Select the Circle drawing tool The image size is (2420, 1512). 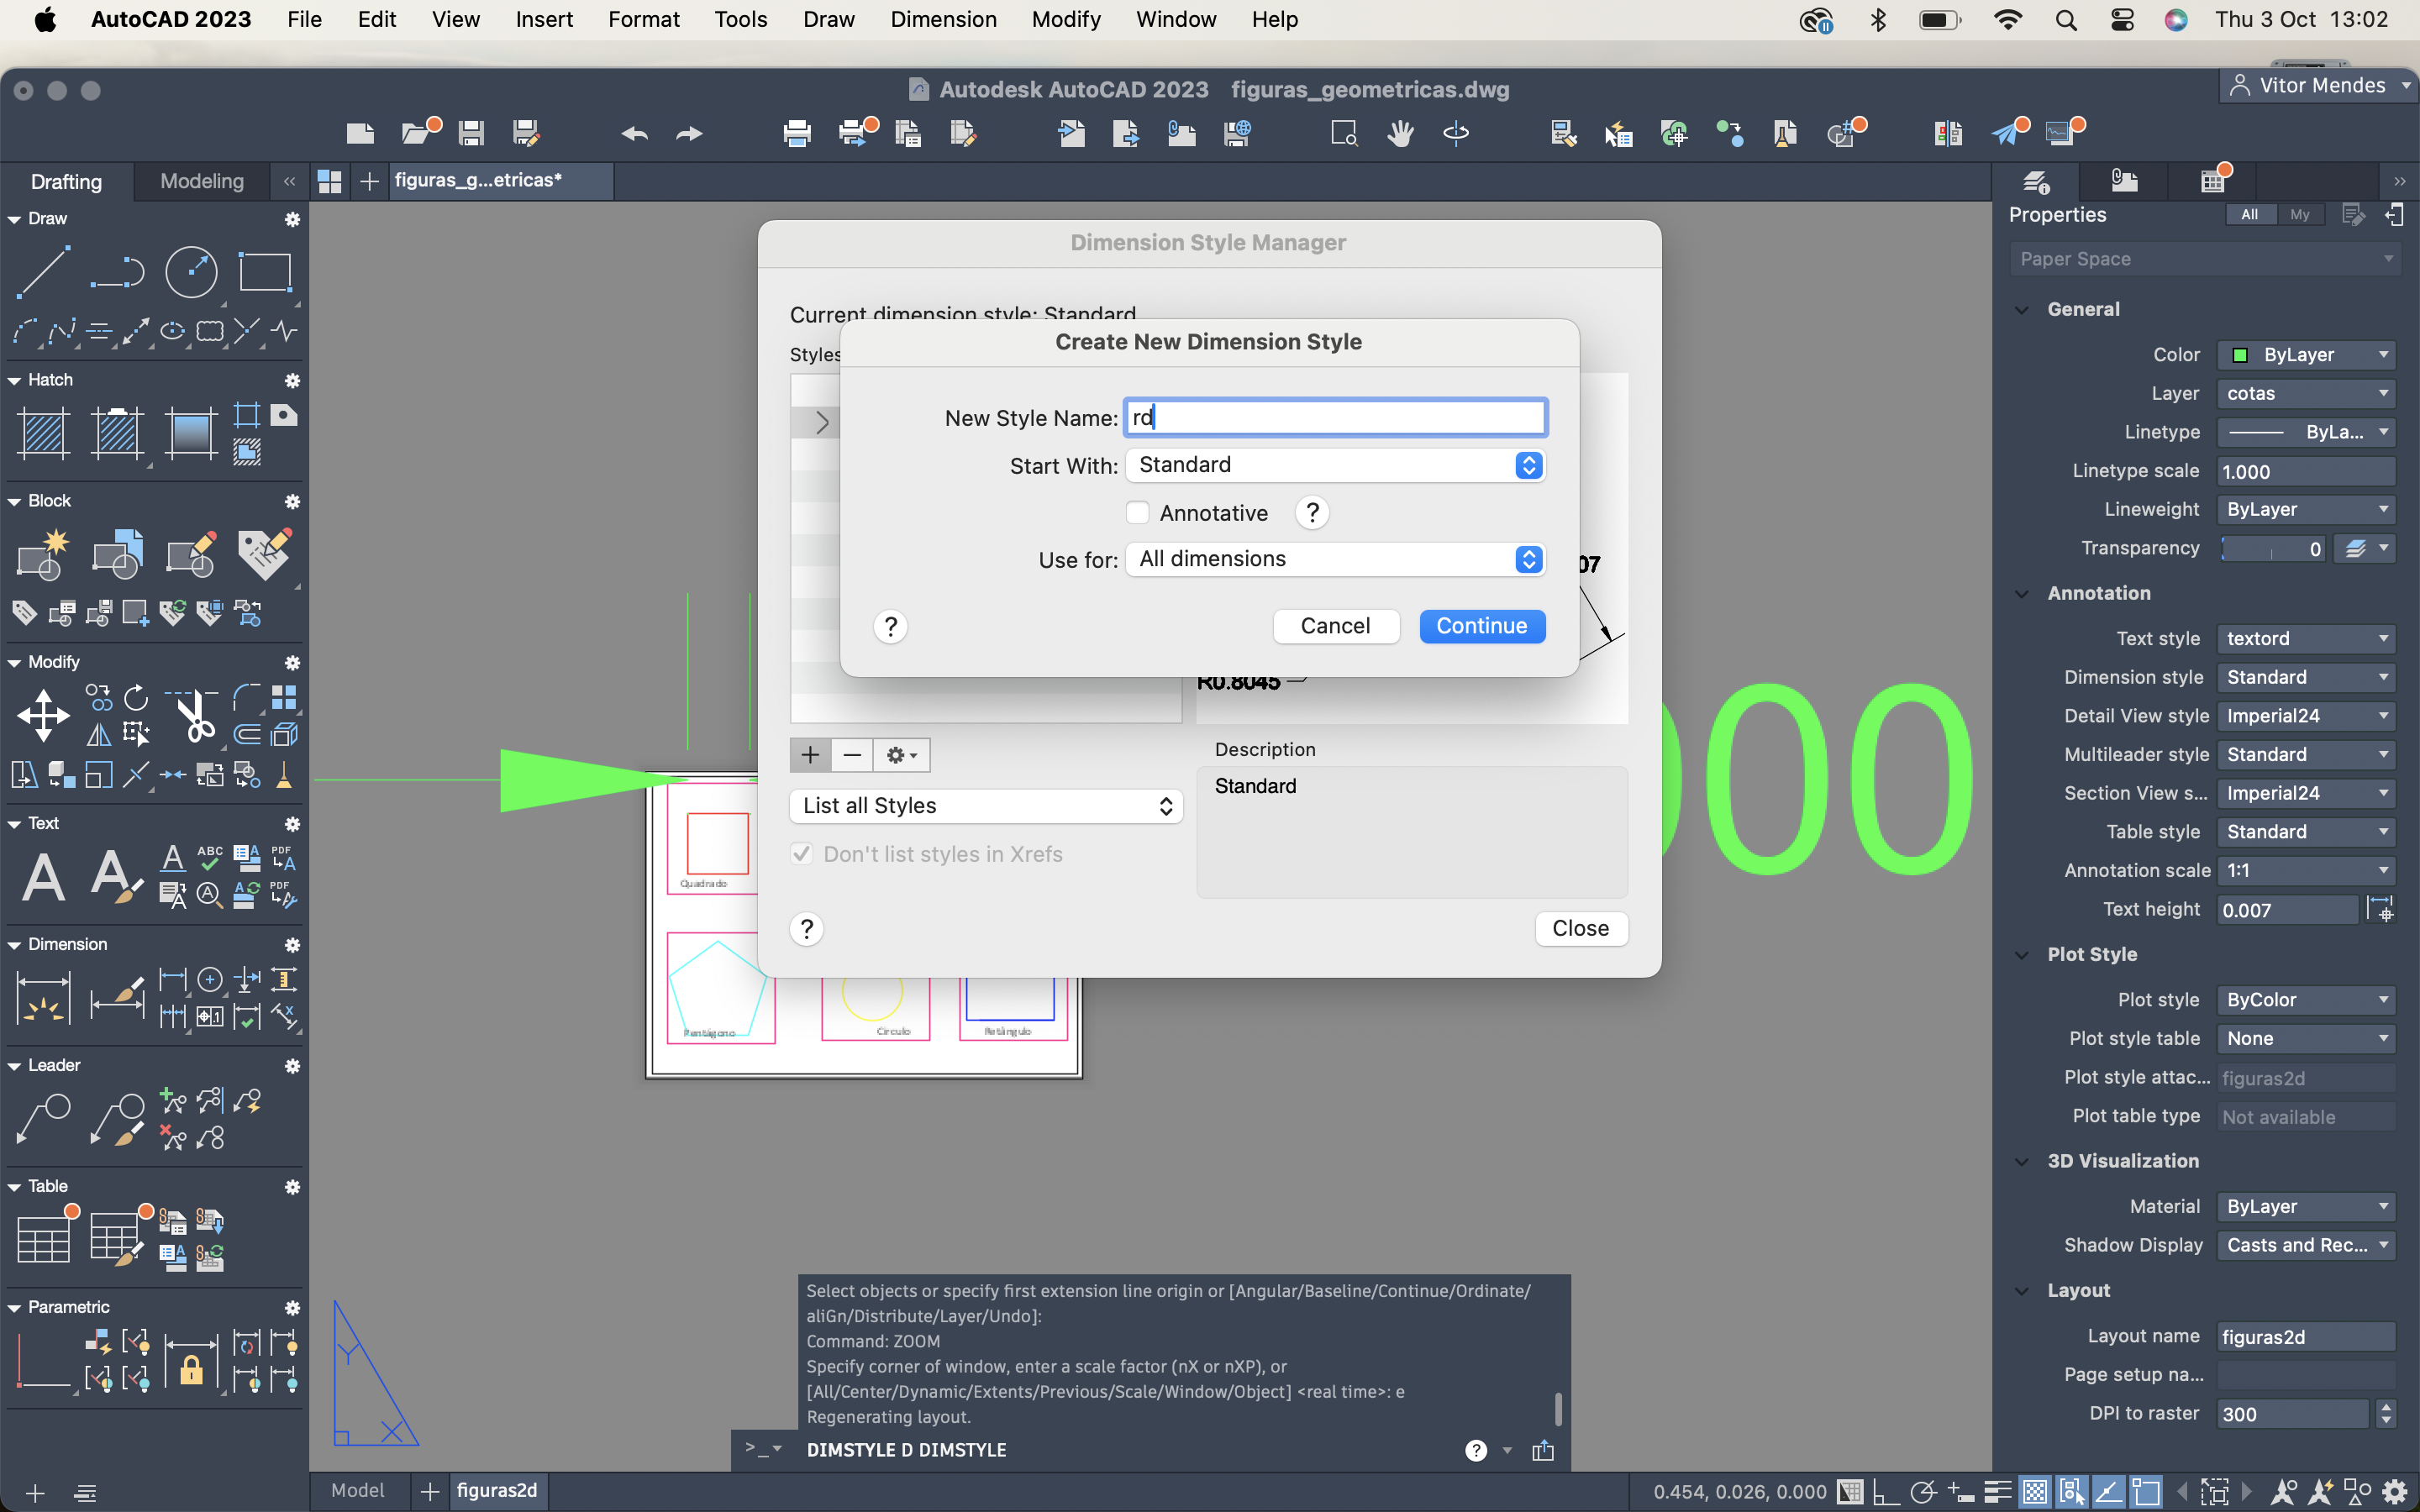point(190,272)
